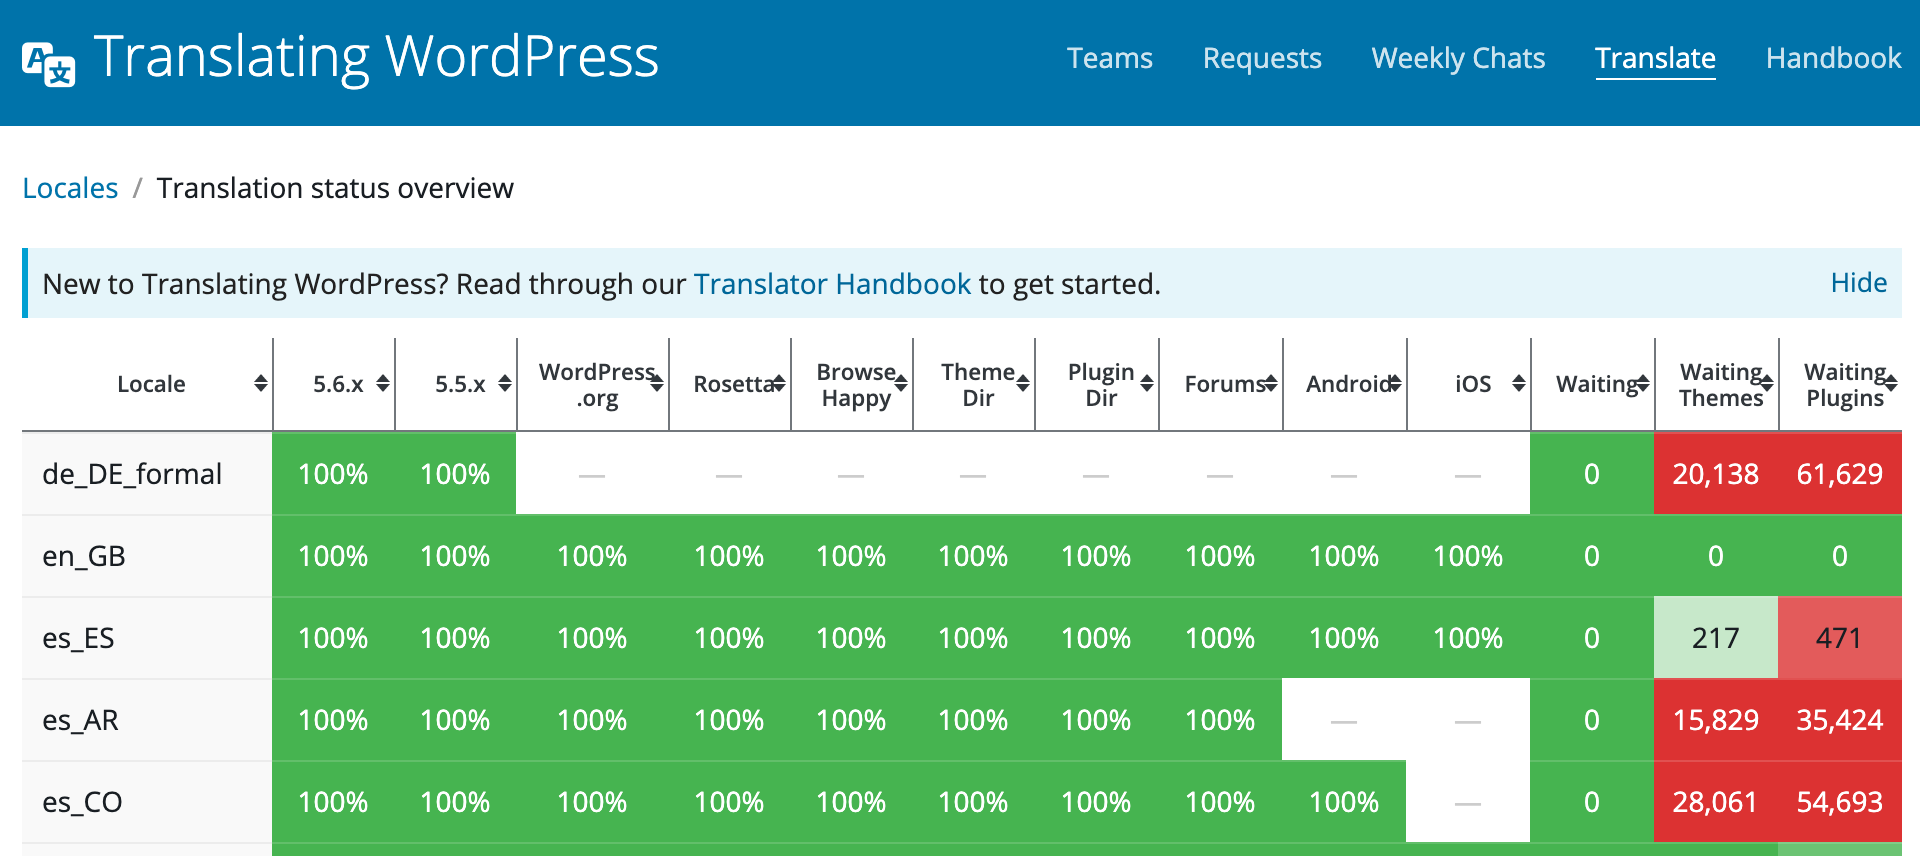Sort by 5.5.x column arrows
This screenshot has width=1920, height=856.
(504, 384)
